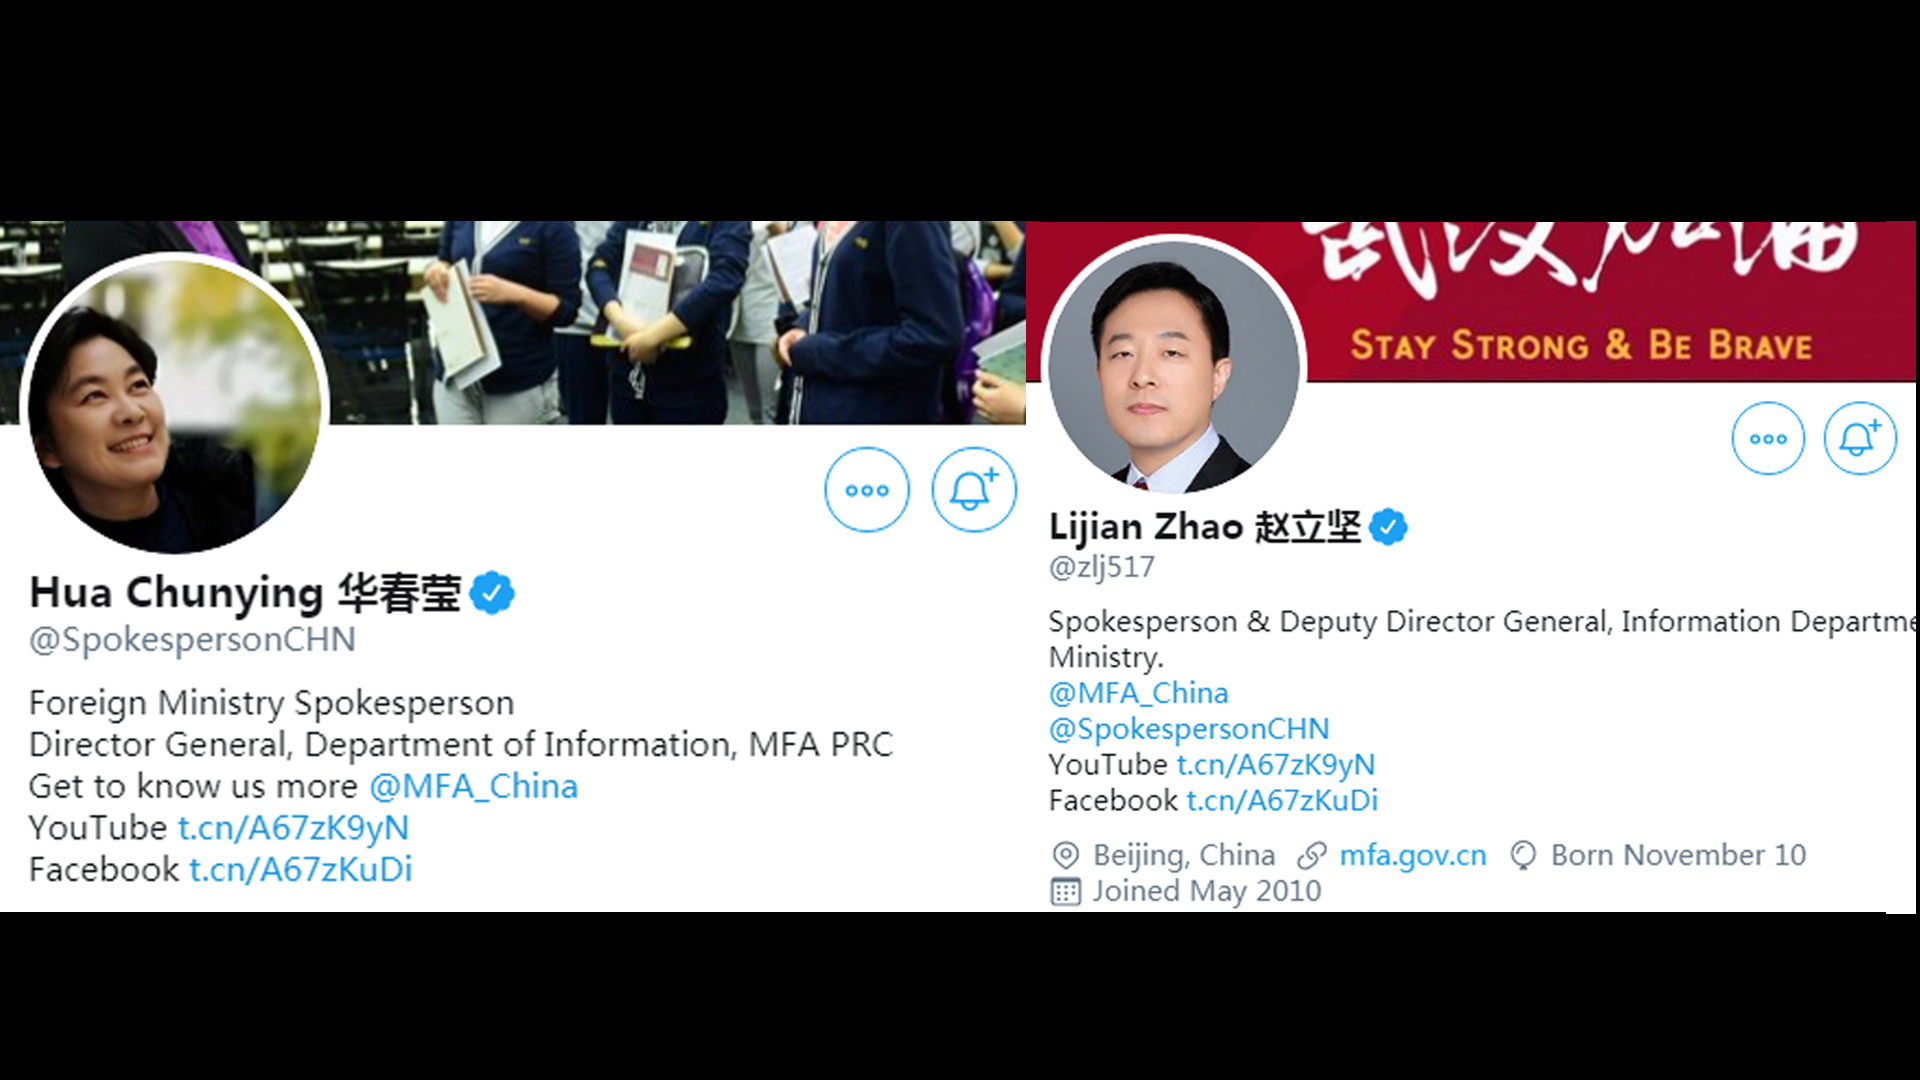The image size is (1920, 1080).
Task: Click Lijian Zhao's verified badge
Action: click(x=1388, y=526)
